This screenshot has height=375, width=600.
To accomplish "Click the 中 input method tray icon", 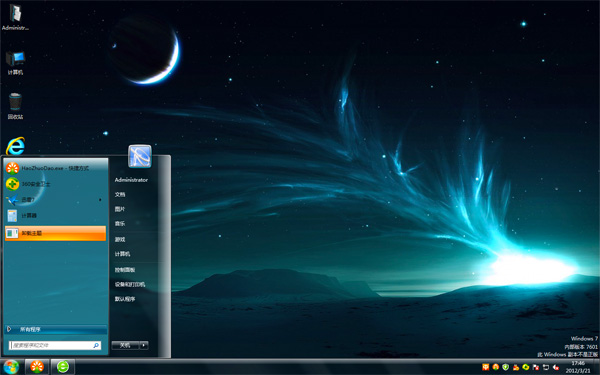I will pyautogui.click(x=486, y=367).
